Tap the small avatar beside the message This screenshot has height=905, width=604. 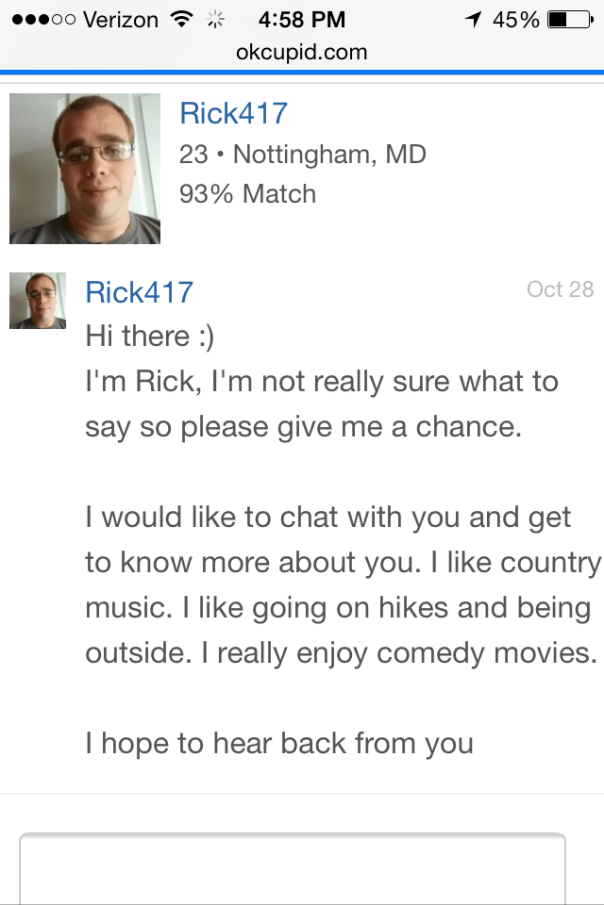click(38, 301)
